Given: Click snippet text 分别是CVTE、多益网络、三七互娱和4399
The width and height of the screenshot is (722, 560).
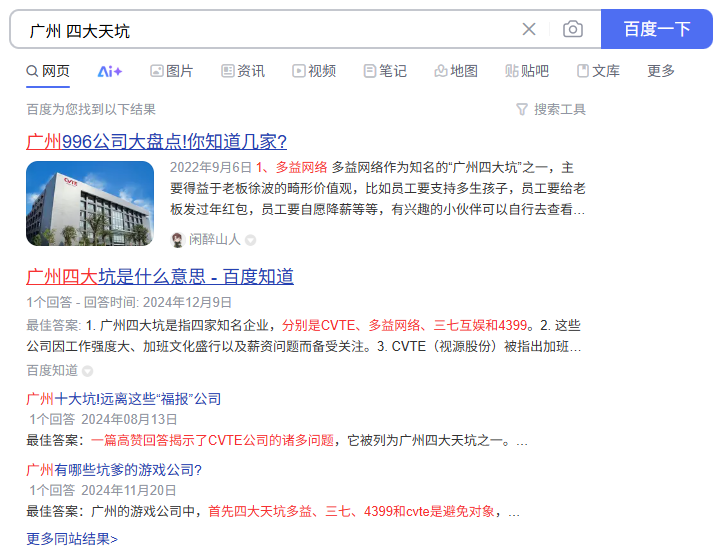Looking at the screenshot, I should pyautogui.click(x=404, y=326).
